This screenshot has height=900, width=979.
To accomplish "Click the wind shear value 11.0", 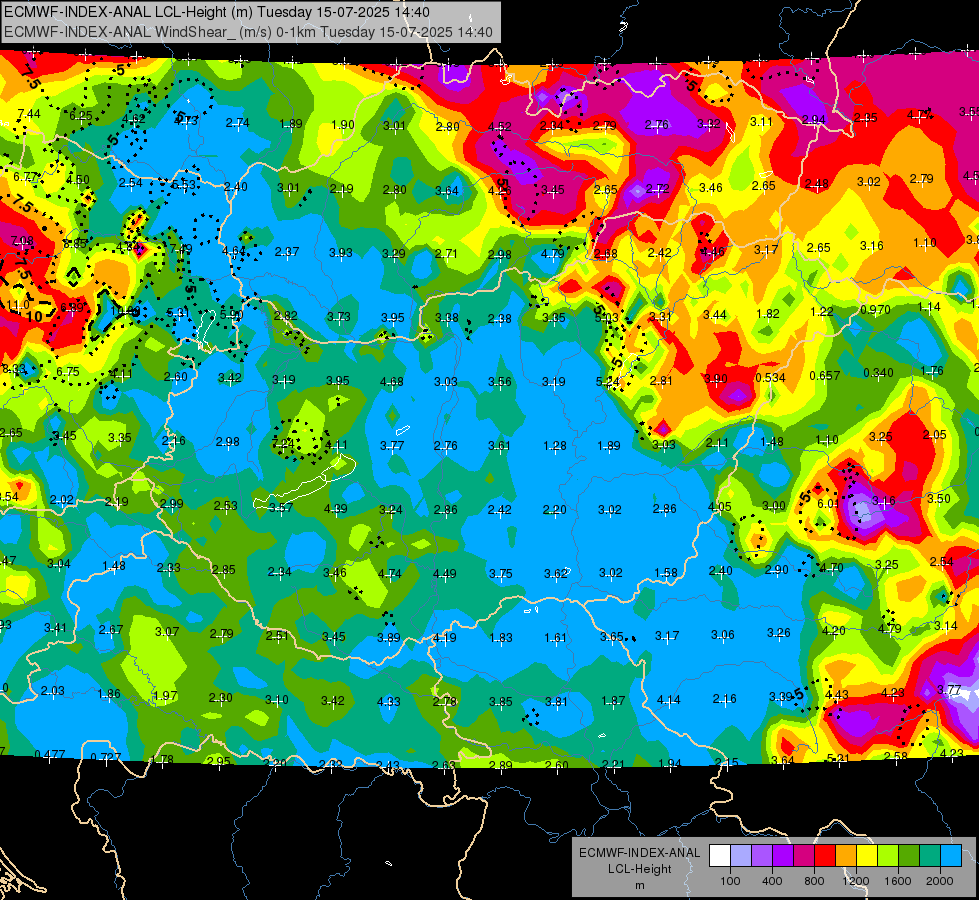I will point(17,305).
